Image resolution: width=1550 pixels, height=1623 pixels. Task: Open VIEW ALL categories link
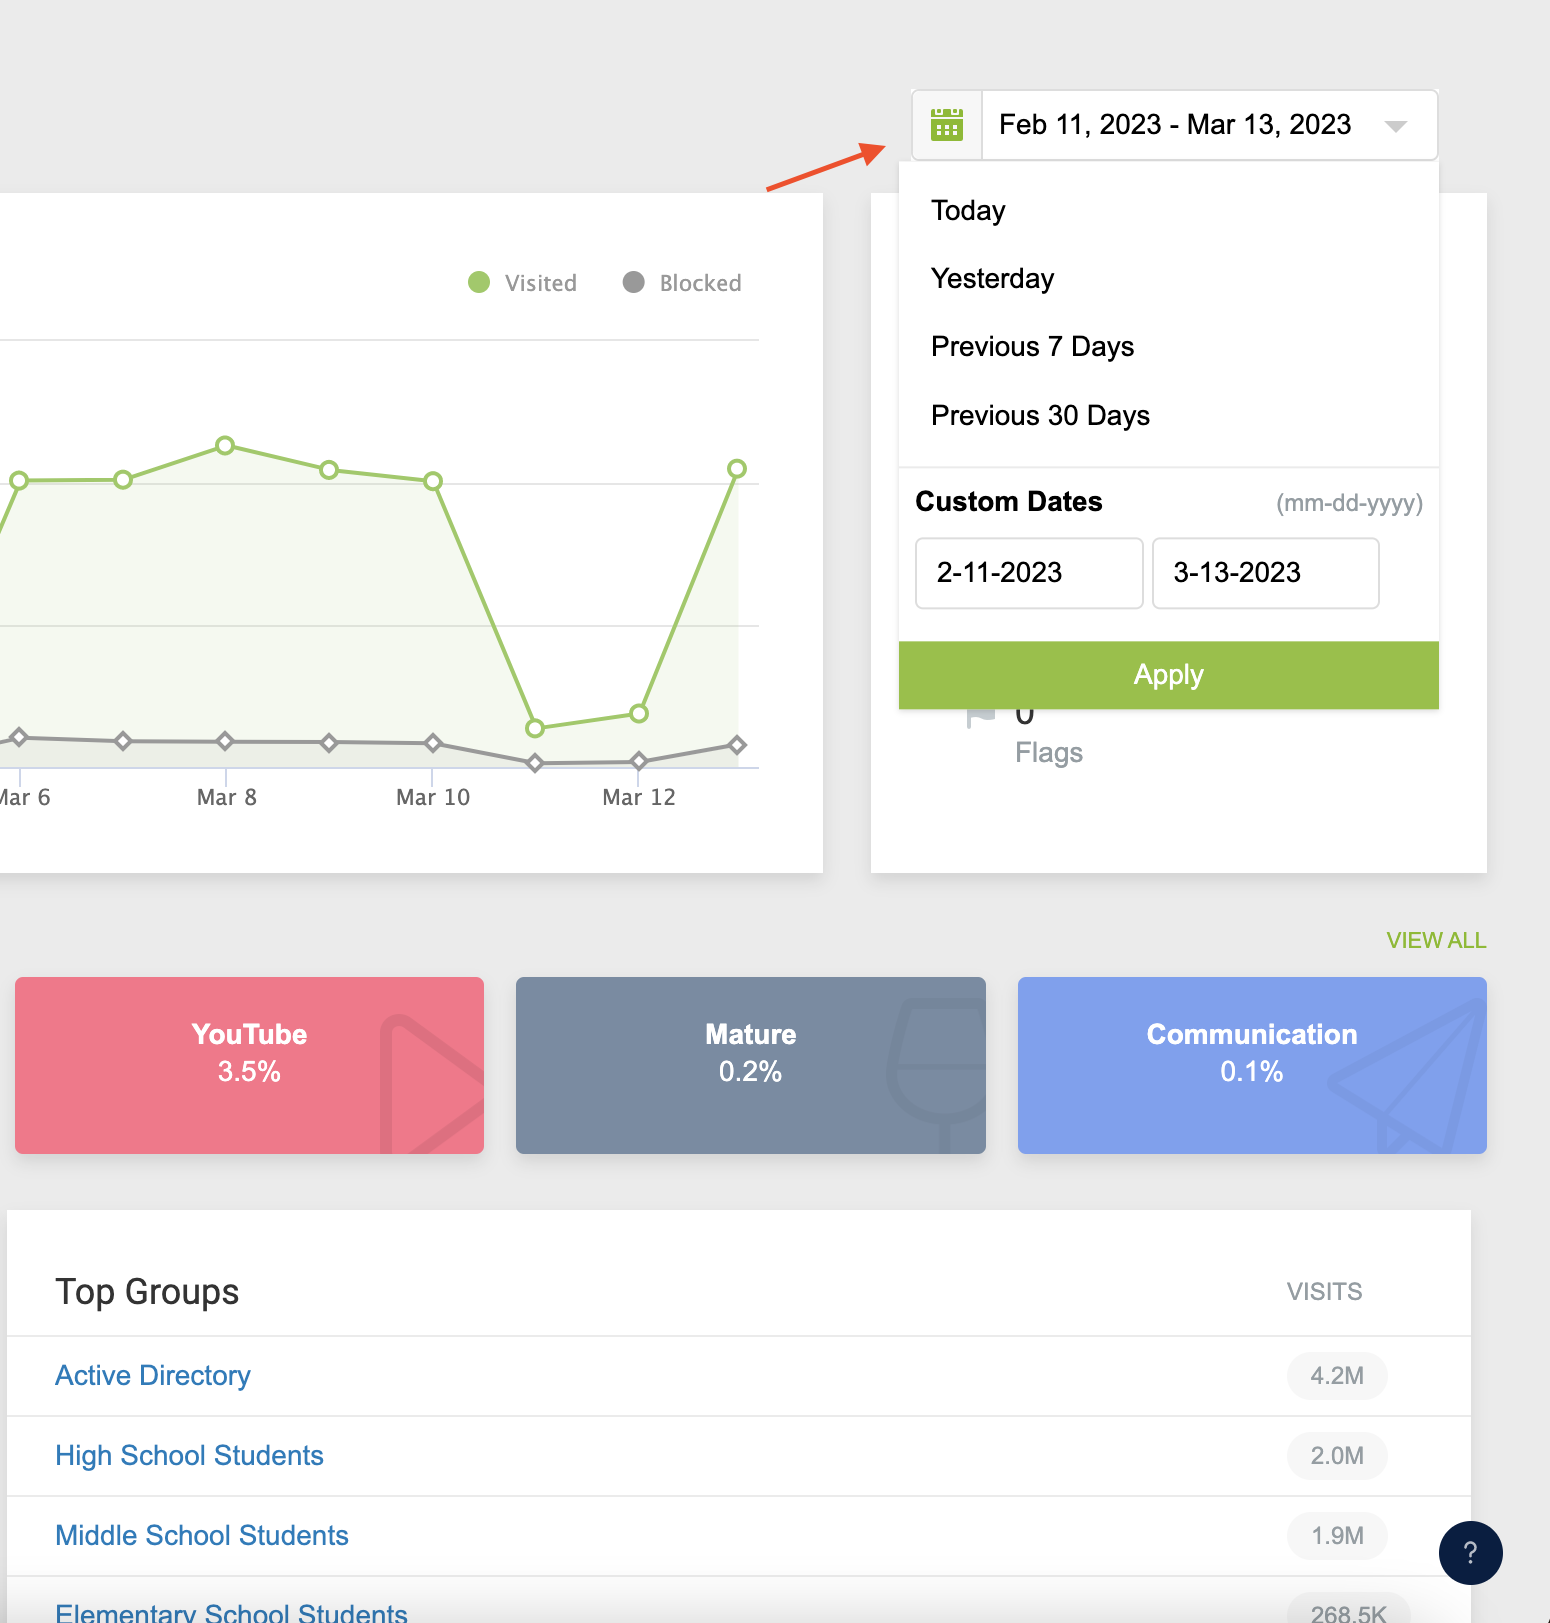[1436, 940]
